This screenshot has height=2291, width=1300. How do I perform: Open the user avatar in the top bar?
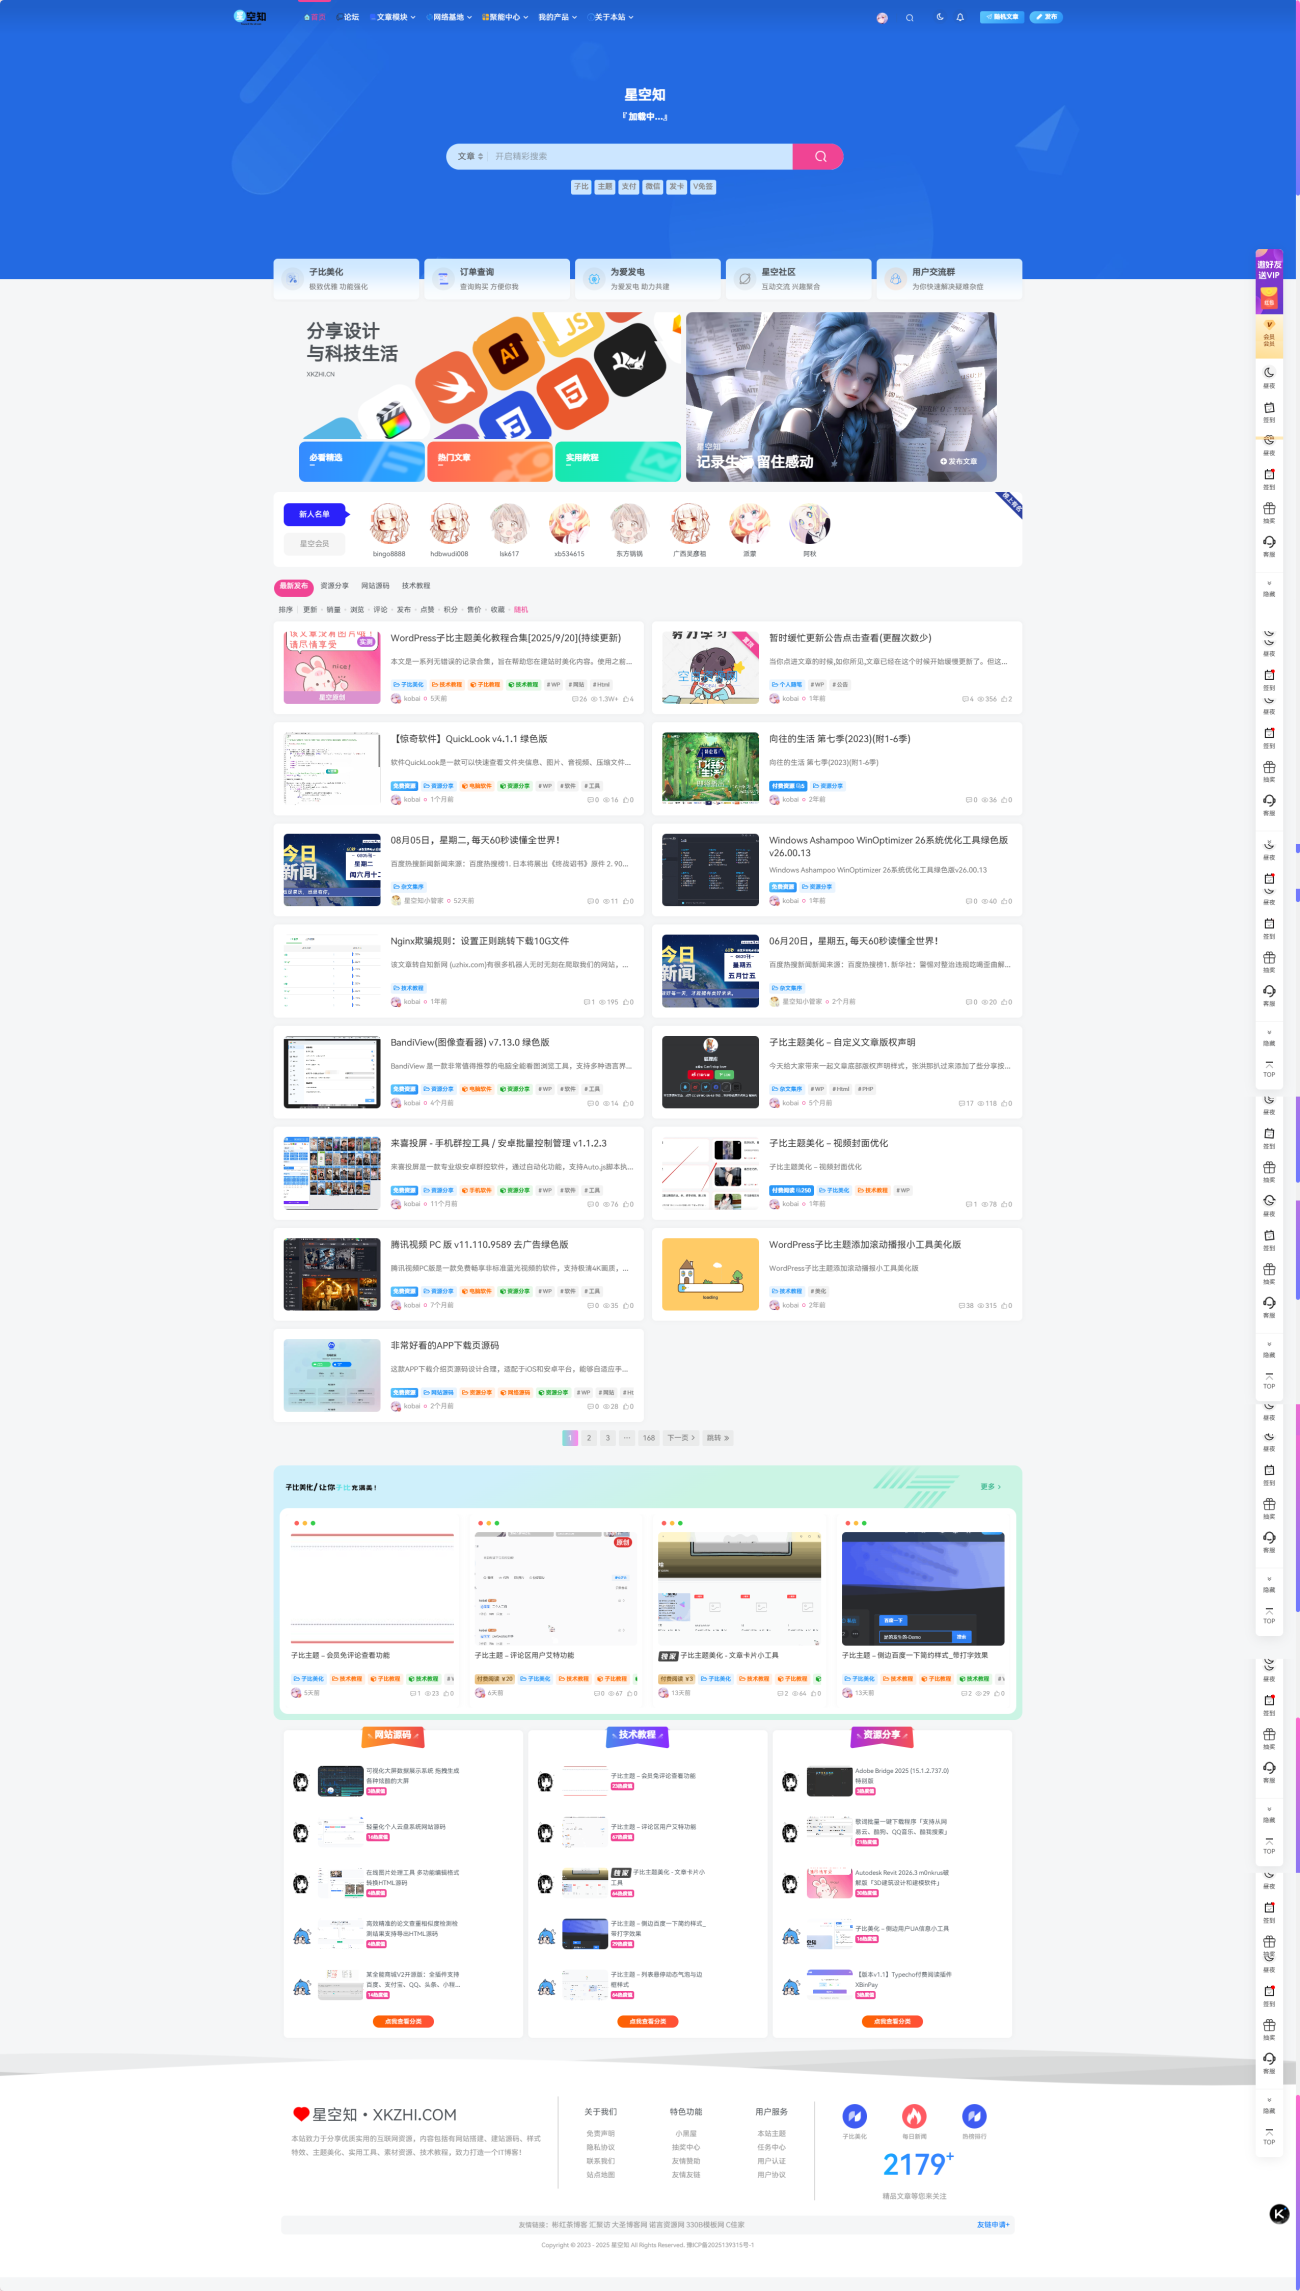882,17
